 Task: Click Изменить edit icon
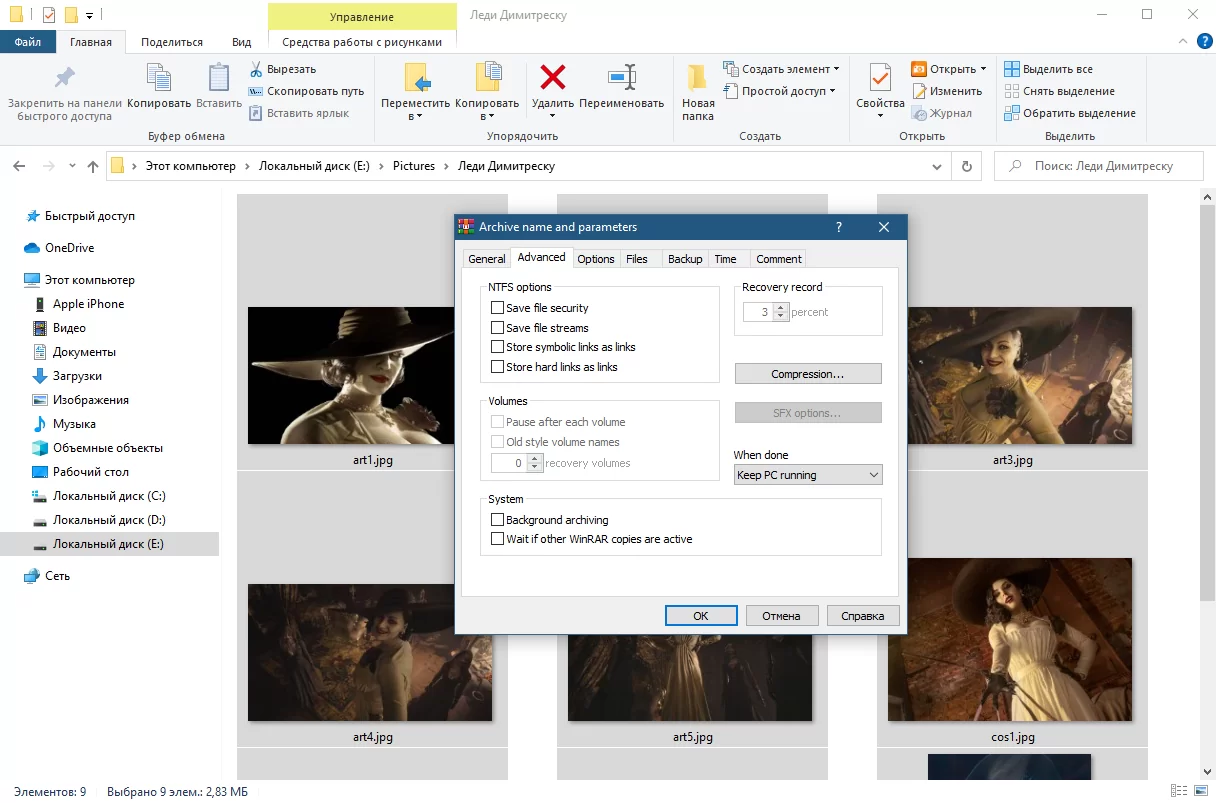919,91
